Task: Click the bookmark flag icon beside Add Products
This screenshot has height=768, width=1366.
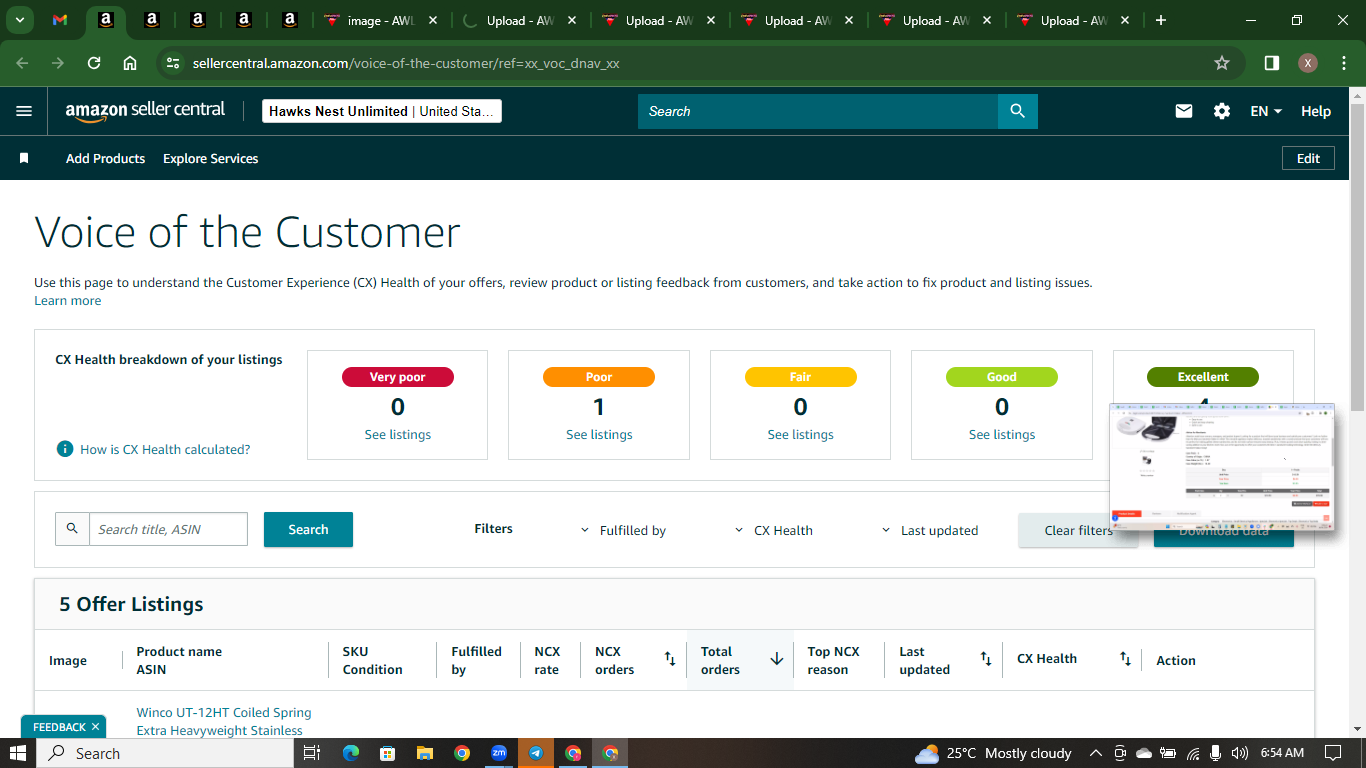Action: coord(24,158)
